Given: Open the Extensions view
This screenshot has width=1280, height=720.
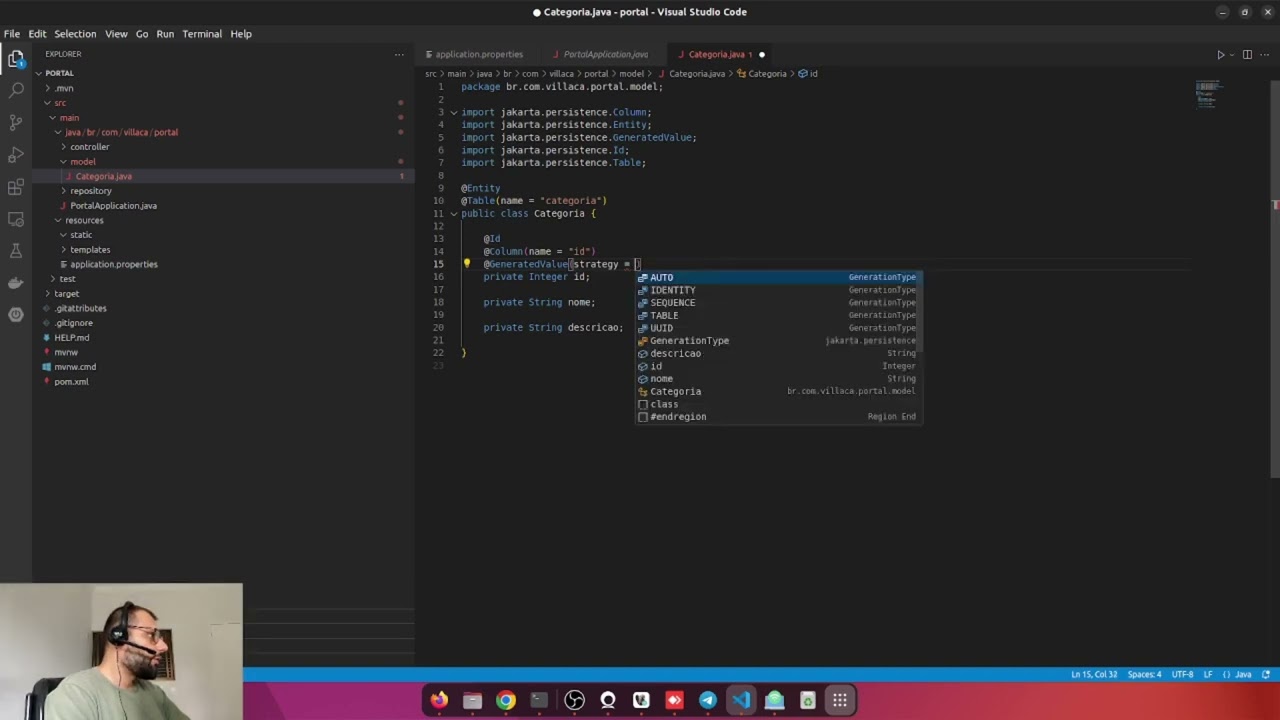Looking at the screenshot, I should pos(16,187).
